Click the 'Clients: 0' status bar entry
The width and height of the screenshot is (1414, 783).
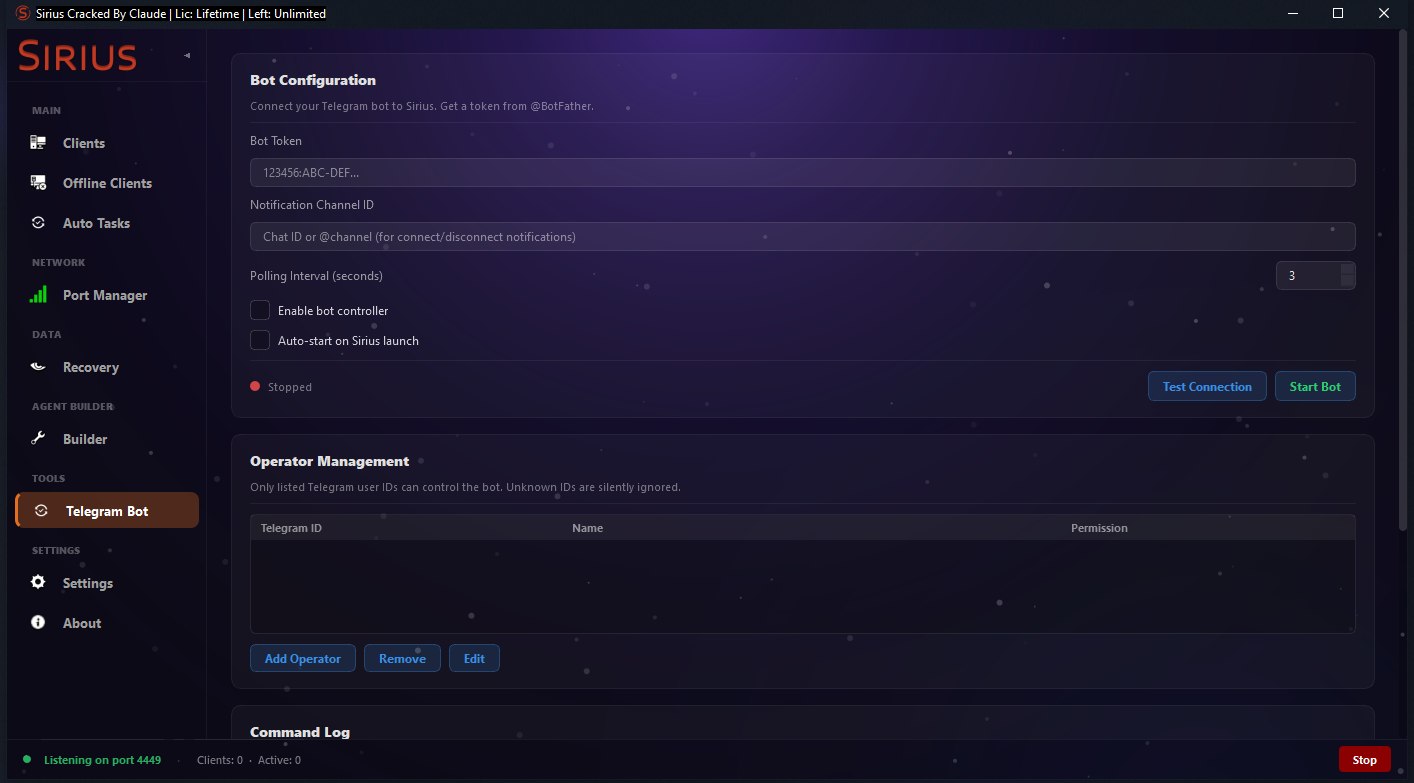220,760
